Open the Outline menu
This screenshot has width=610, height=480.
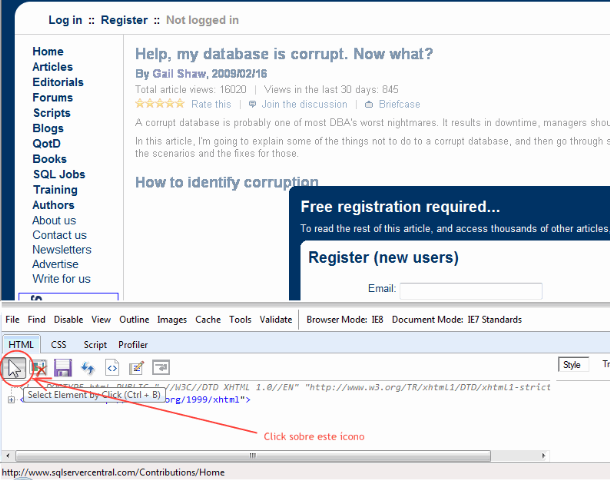134,319
